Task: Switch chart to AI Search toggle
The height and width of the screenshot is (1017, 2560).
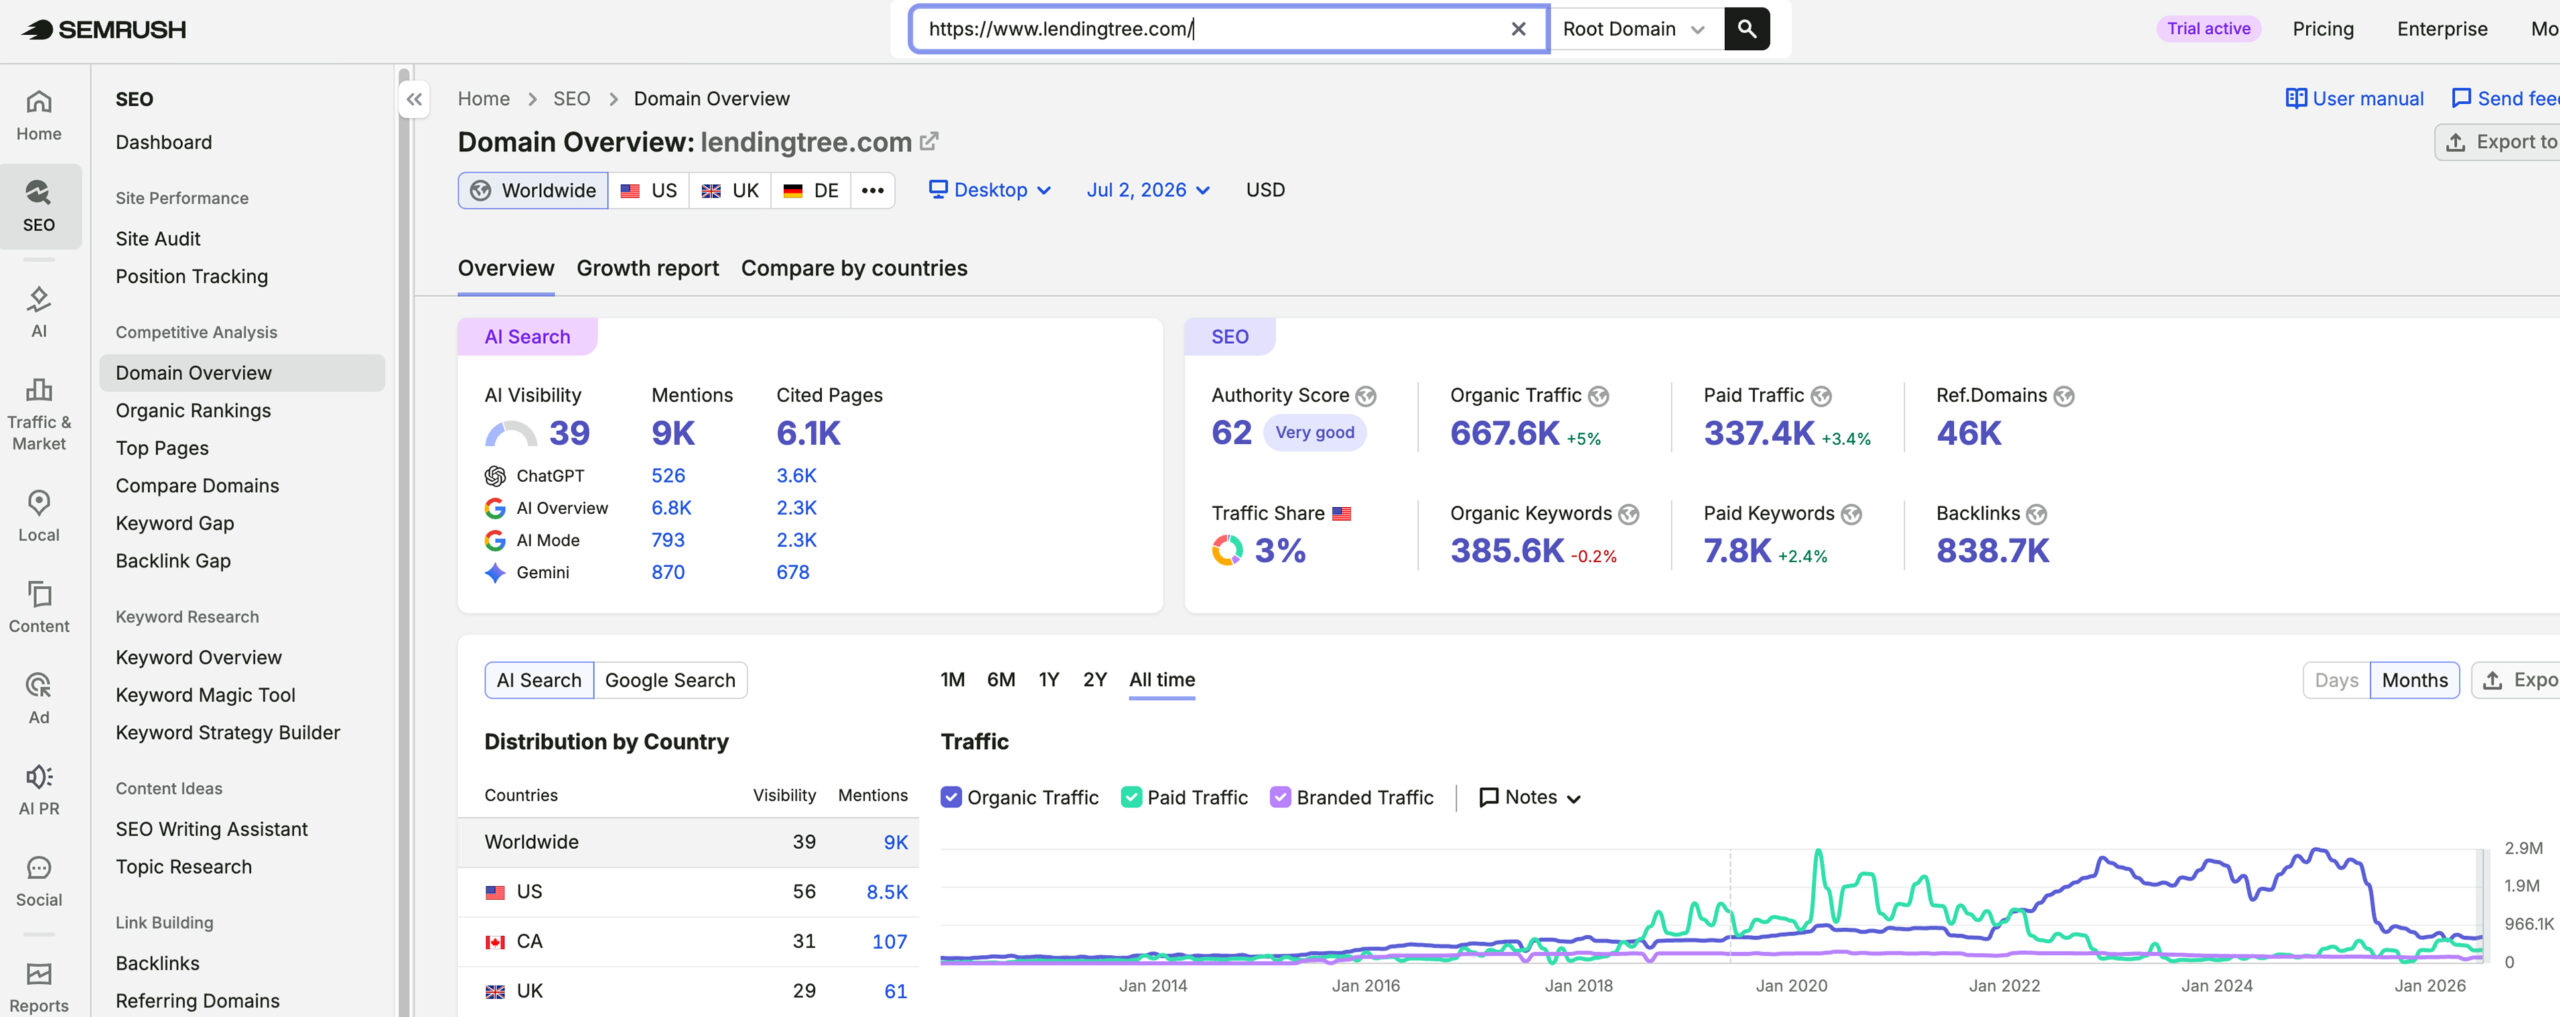Action: [539, 680]
